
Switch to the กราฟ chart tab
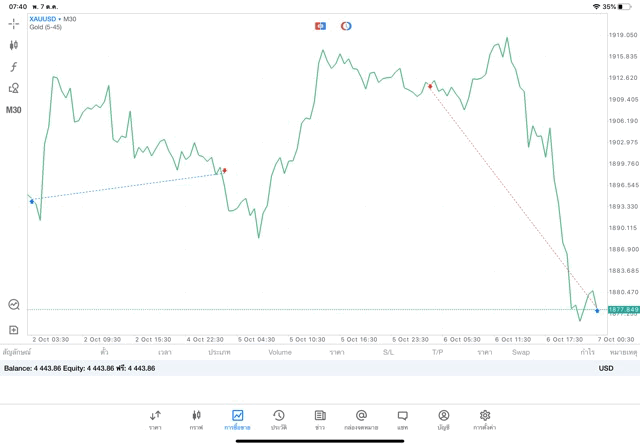tap(196, 419)
